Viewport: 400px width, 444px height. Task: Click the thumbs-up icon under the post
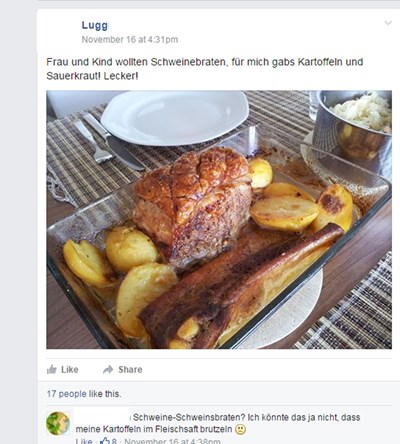point(52,369)
